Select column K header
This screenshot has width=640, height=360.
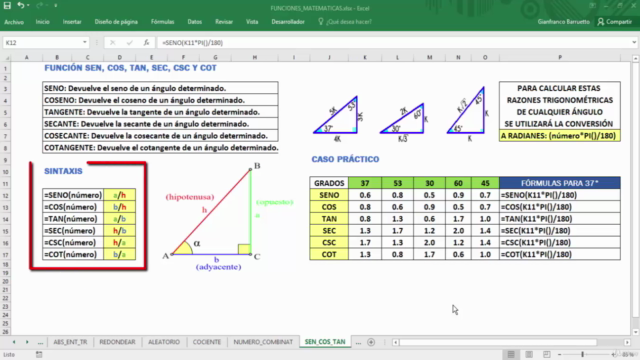[x=364, y=58]
